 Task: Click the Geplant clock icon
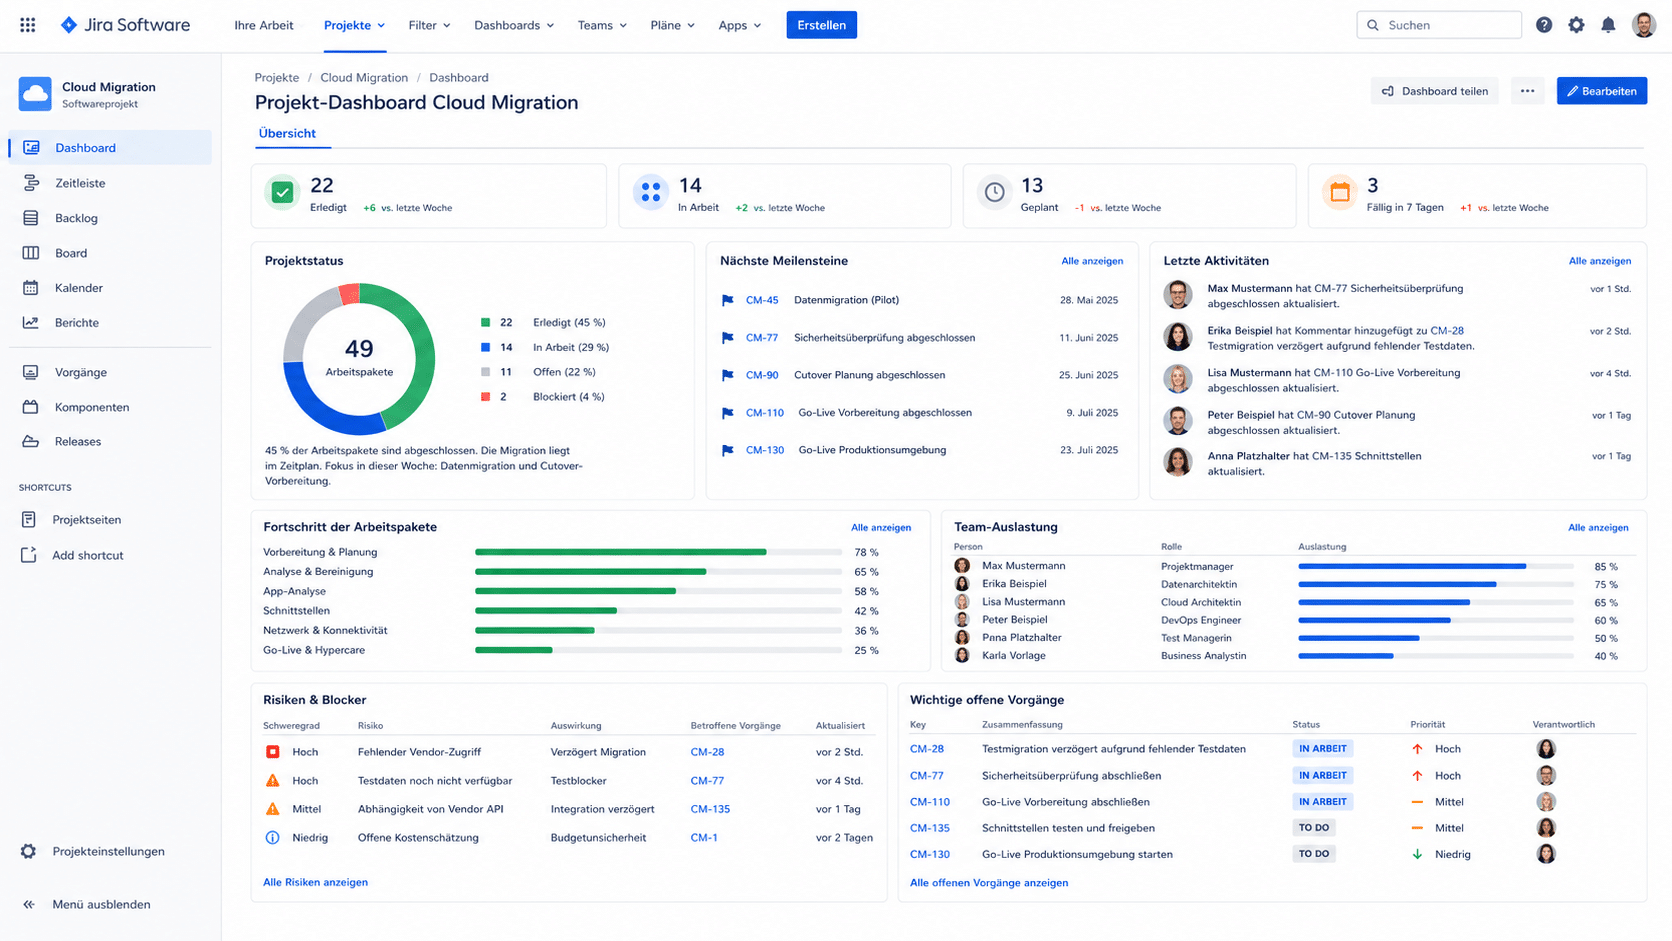click(x=994, y=193)
